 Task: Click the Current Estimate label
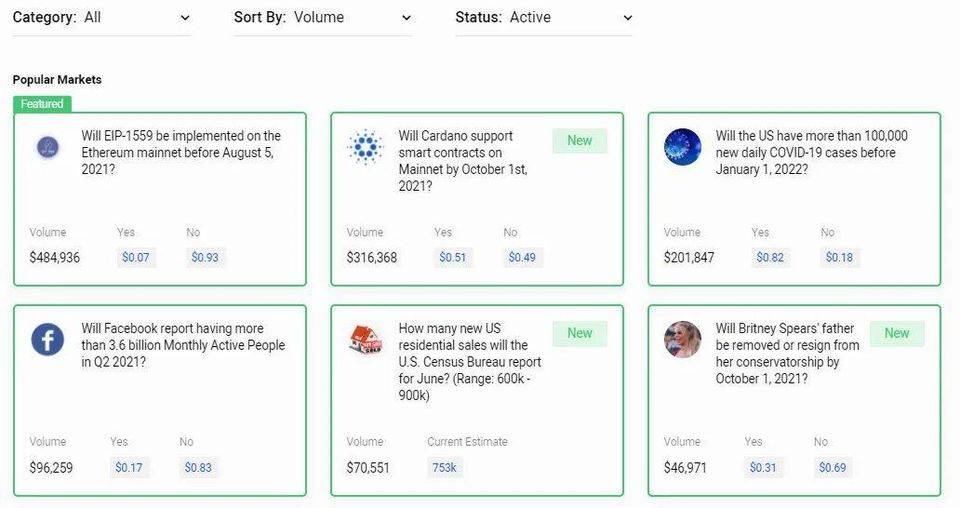tap(467, 442)
